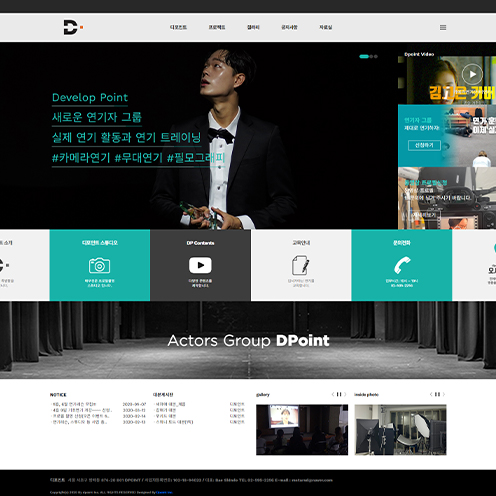Click the outlined button on teal banner

(424, 145)
